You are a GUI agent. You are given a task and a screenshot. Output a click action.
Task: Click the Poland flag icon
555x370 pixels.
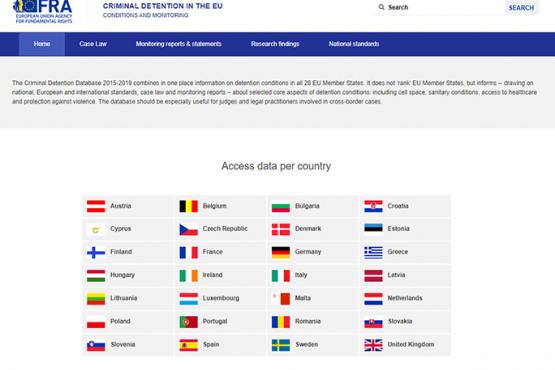pos(96,322)
